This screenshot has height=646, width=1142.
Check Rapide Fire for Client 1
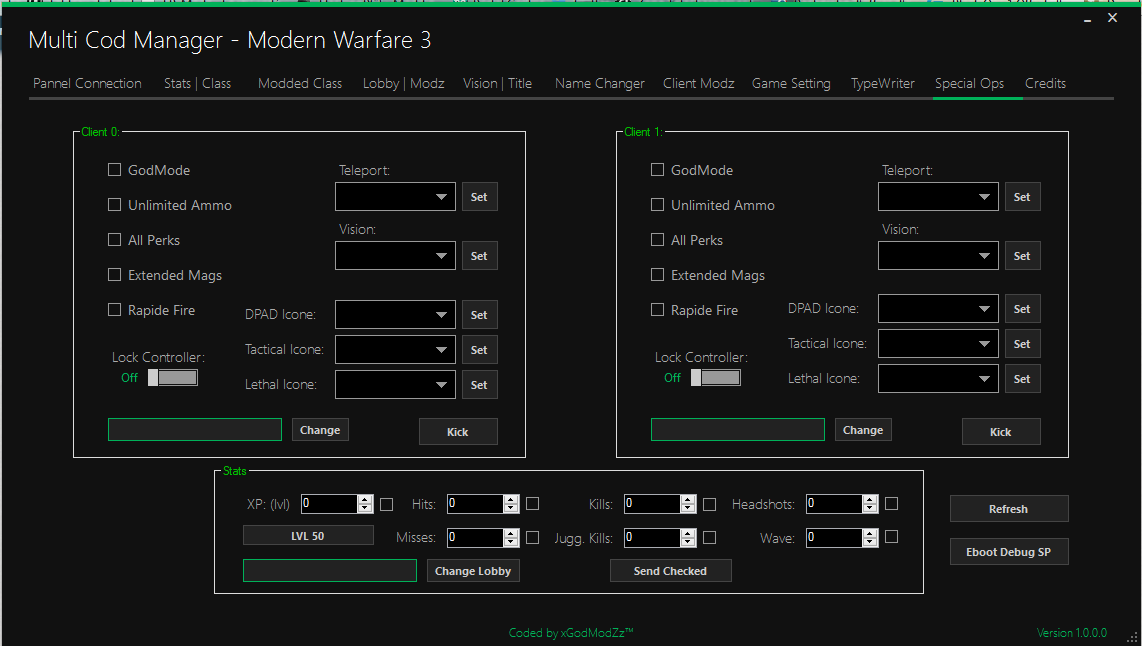pyautogui.click(x=657, y=310)
